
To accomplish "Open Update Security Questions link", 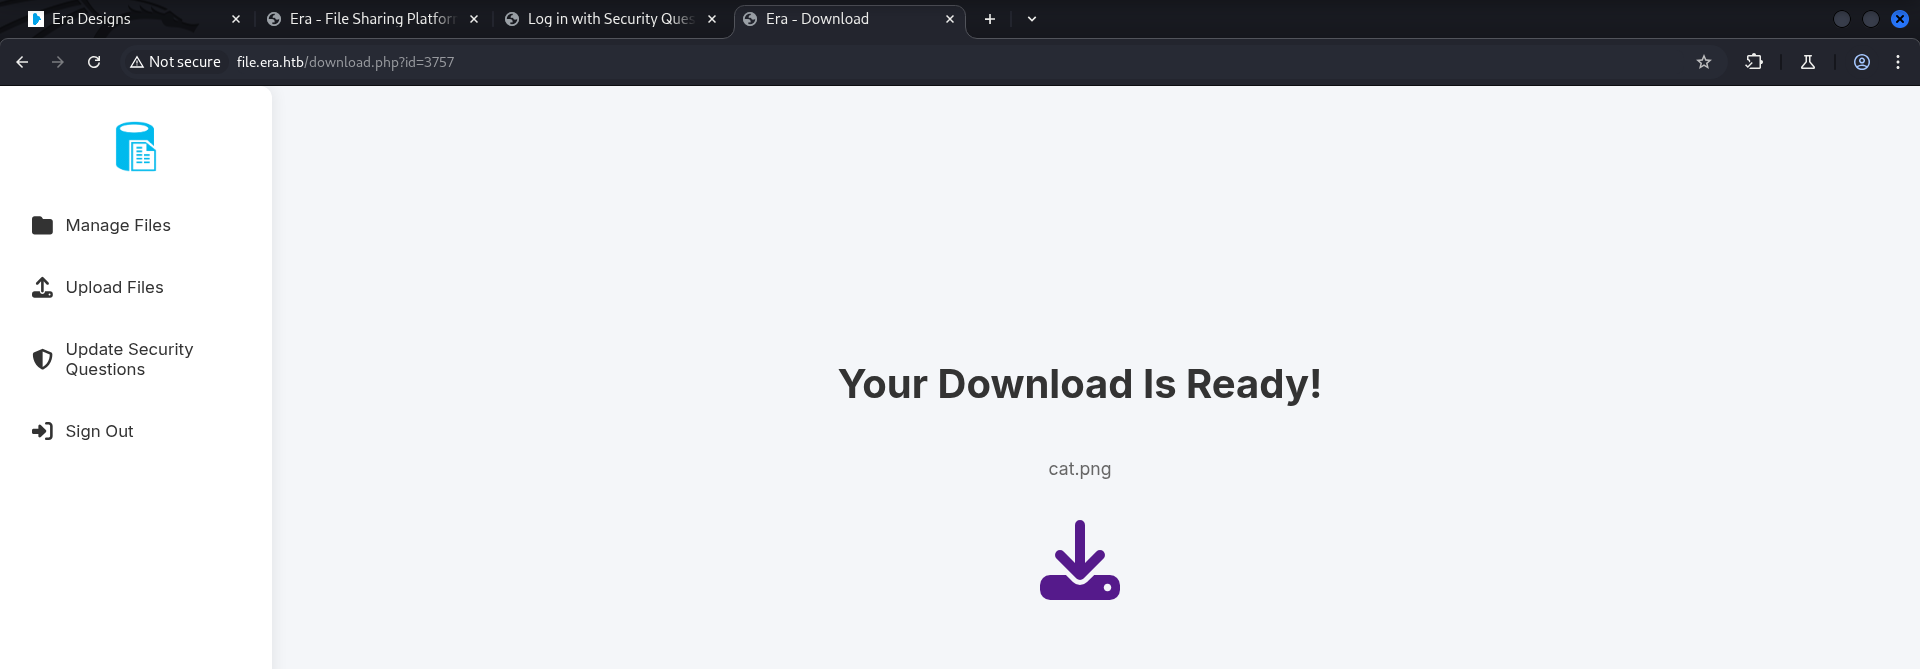I will [x=129, y=359].
